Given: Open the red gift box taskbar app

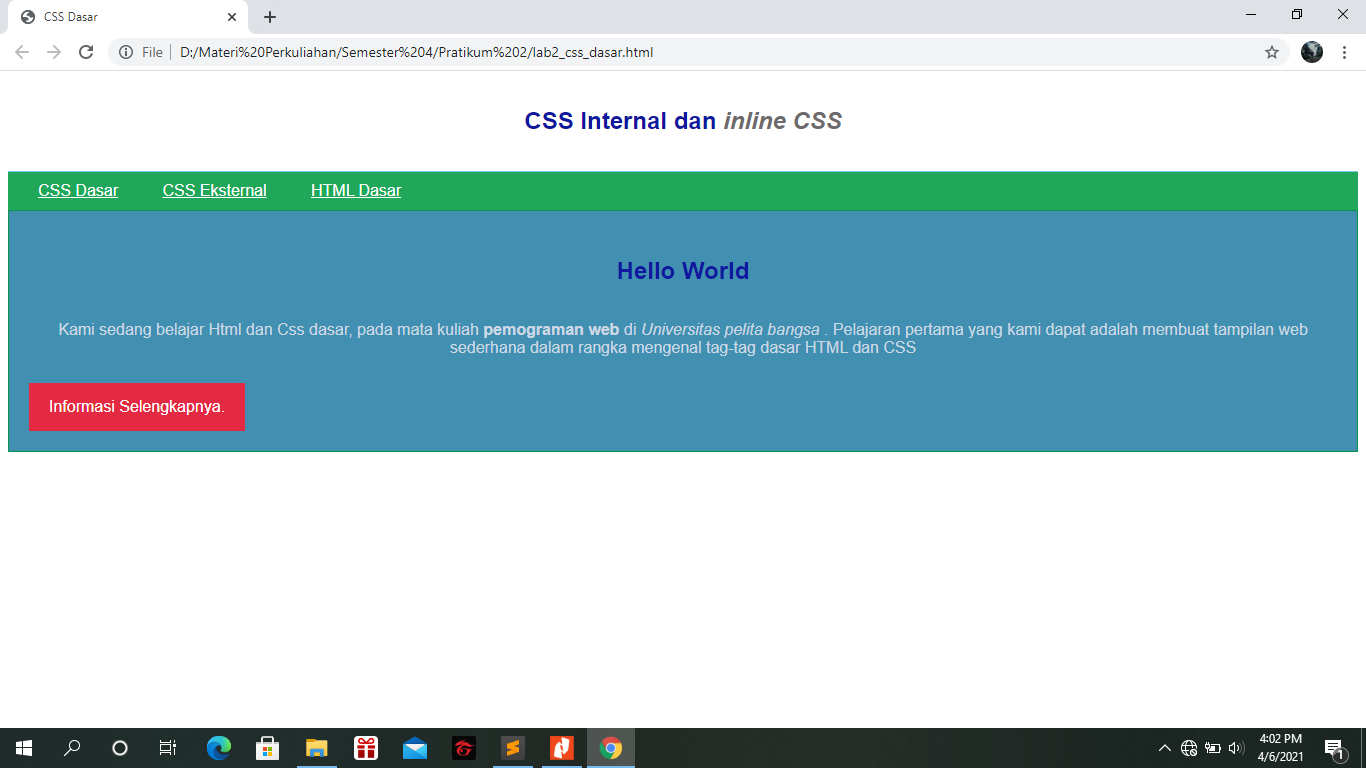Looking at the screenshot, I should tap(366, 748).
